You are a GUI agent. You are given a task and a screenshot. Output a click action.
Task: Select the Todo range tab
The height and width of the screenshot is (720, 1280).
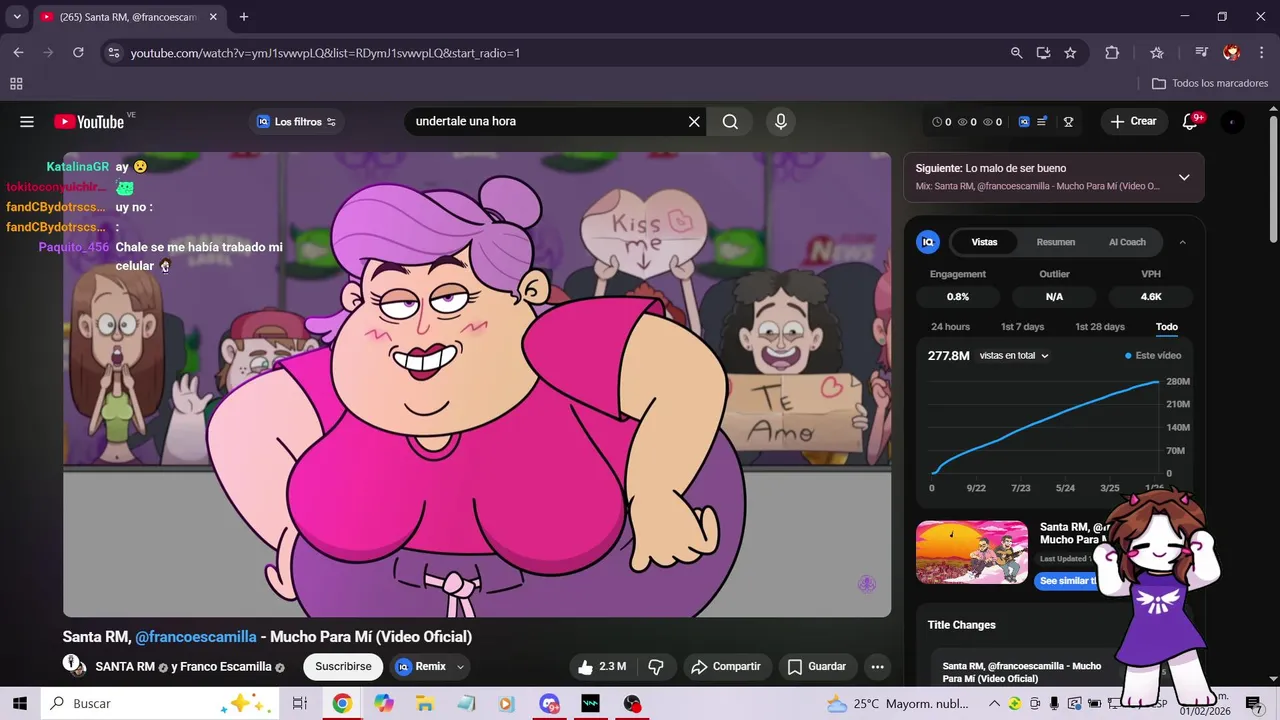[x=1166, y=327]
